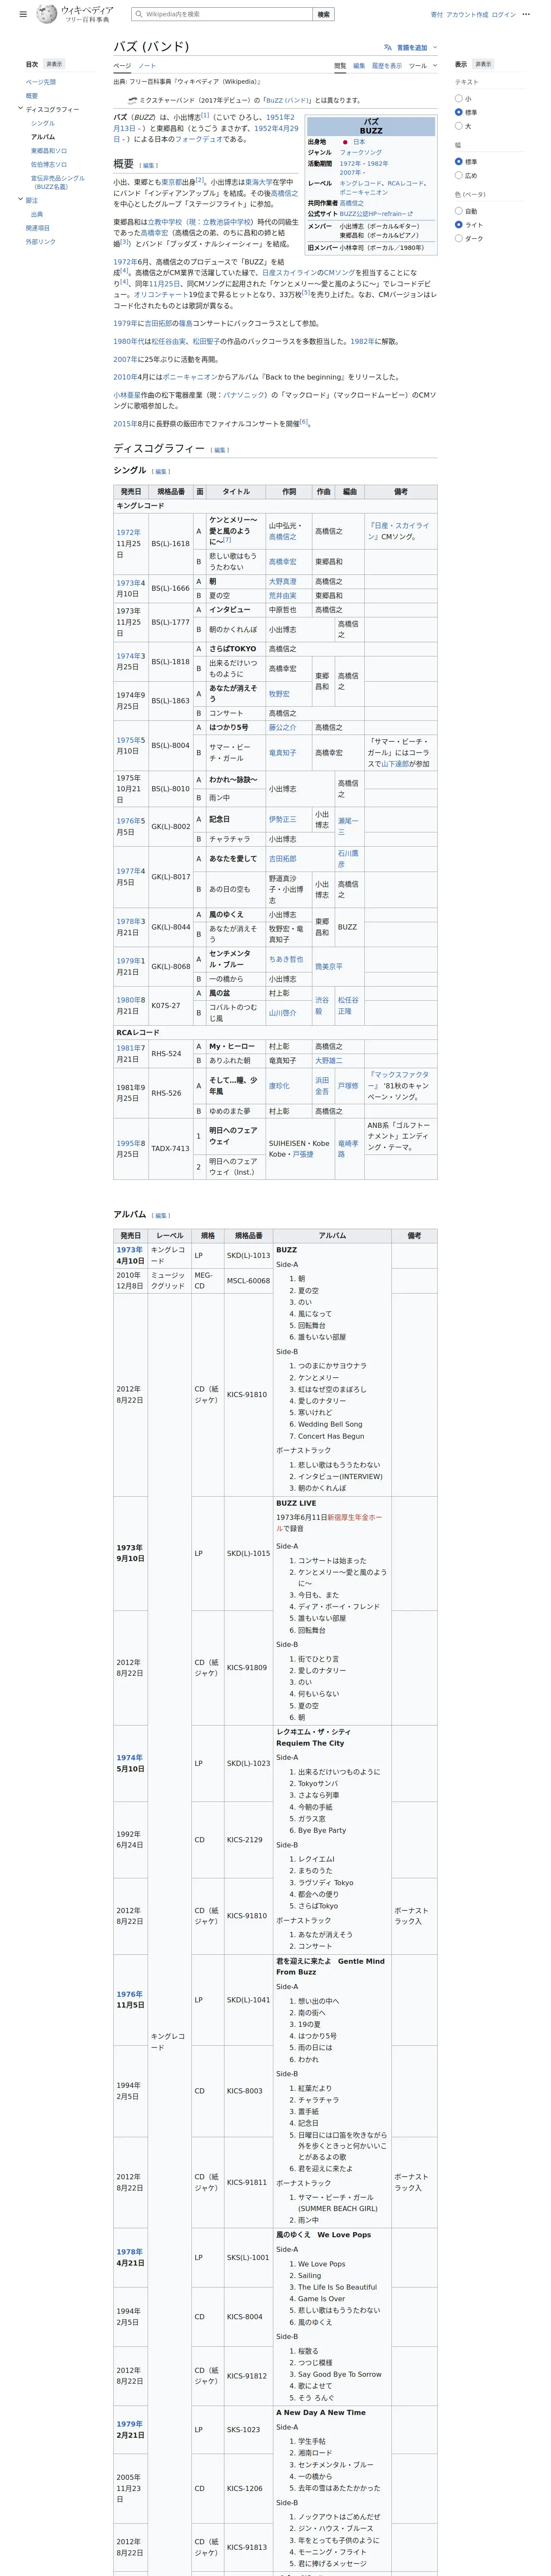Focus the Wikipedia内を検索 search field
The width and height of the screenshot is (551, 2576).
click(x=222, y=14)
